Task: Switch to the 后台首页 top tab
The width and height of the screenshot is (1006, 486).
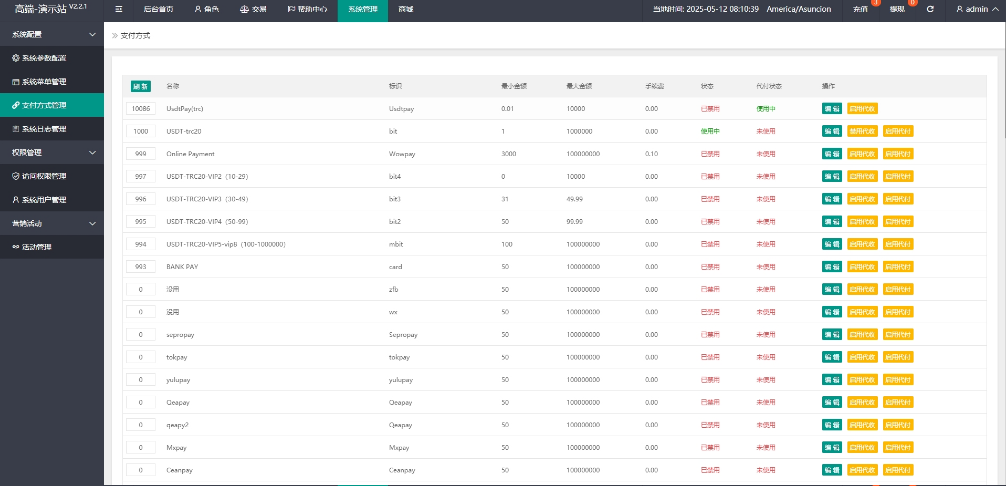Action: (158, 9)
